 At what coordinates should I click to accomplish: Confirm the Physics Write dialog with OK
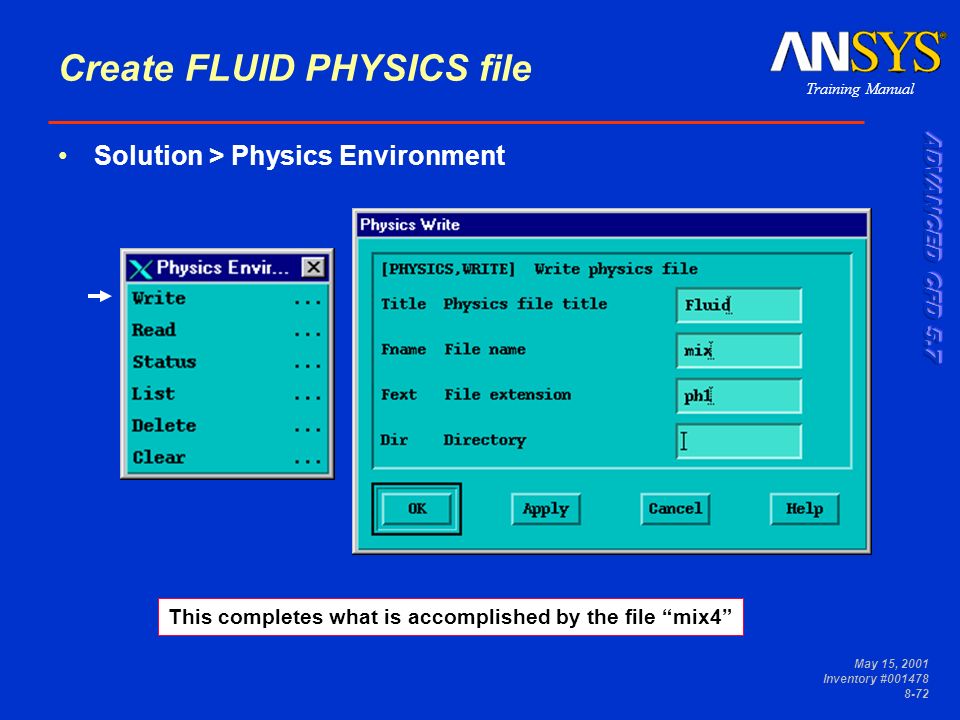pyautogui.click(x=417, y=509)
